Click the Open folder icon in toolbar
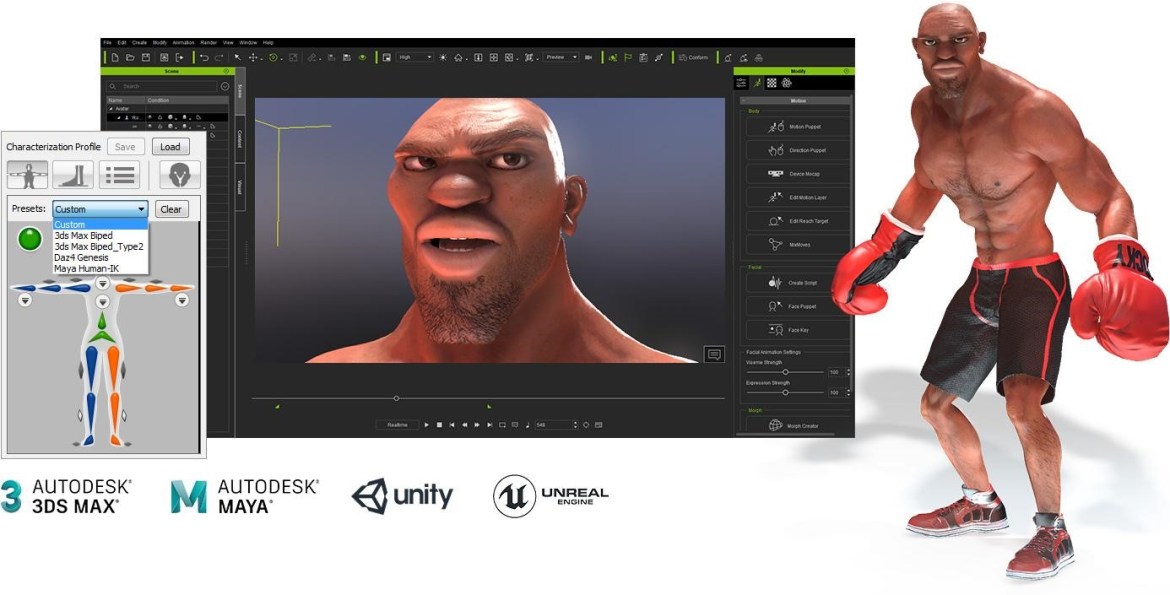The height and width of the screenshot is (595, 1170). 130,57
